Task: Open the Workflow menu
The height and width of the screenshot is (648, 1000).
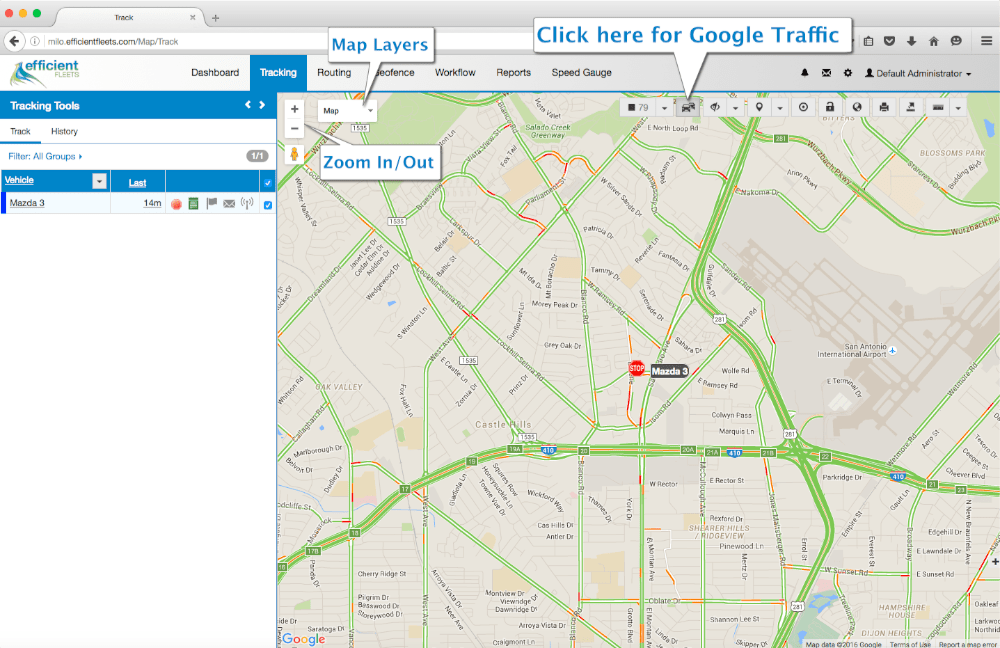Action: (455, 73)
